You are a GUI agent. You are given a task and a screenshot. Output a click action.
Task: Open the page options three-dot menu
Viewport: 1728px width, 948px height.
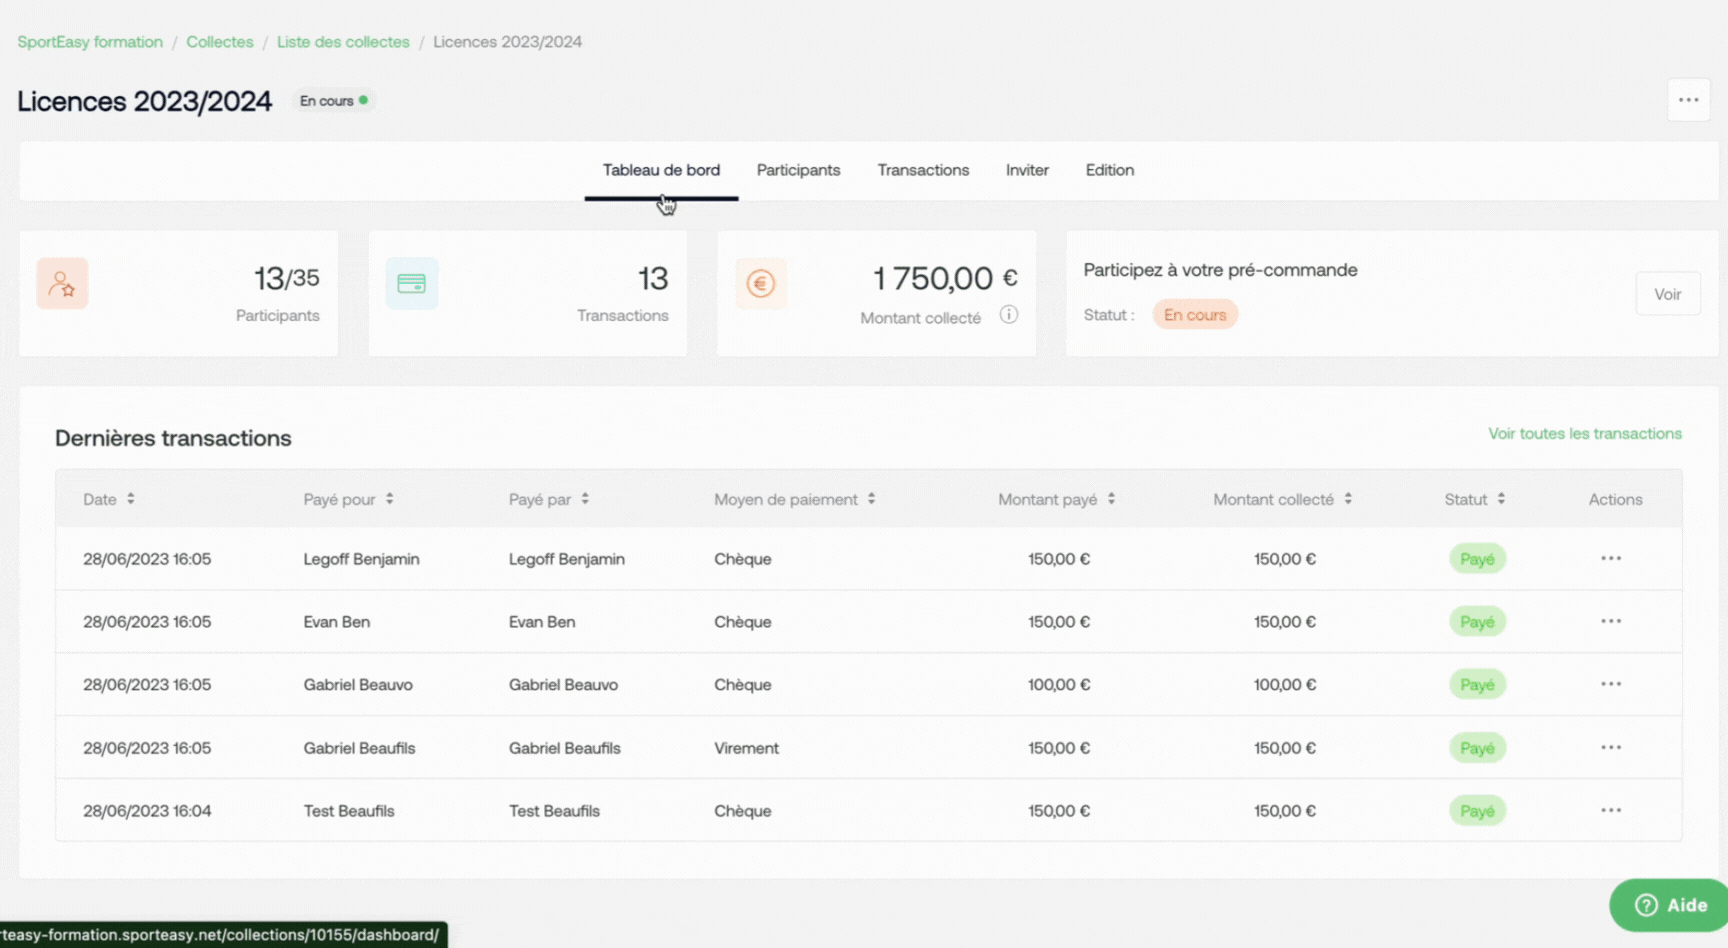click(x=1689, y=100)
